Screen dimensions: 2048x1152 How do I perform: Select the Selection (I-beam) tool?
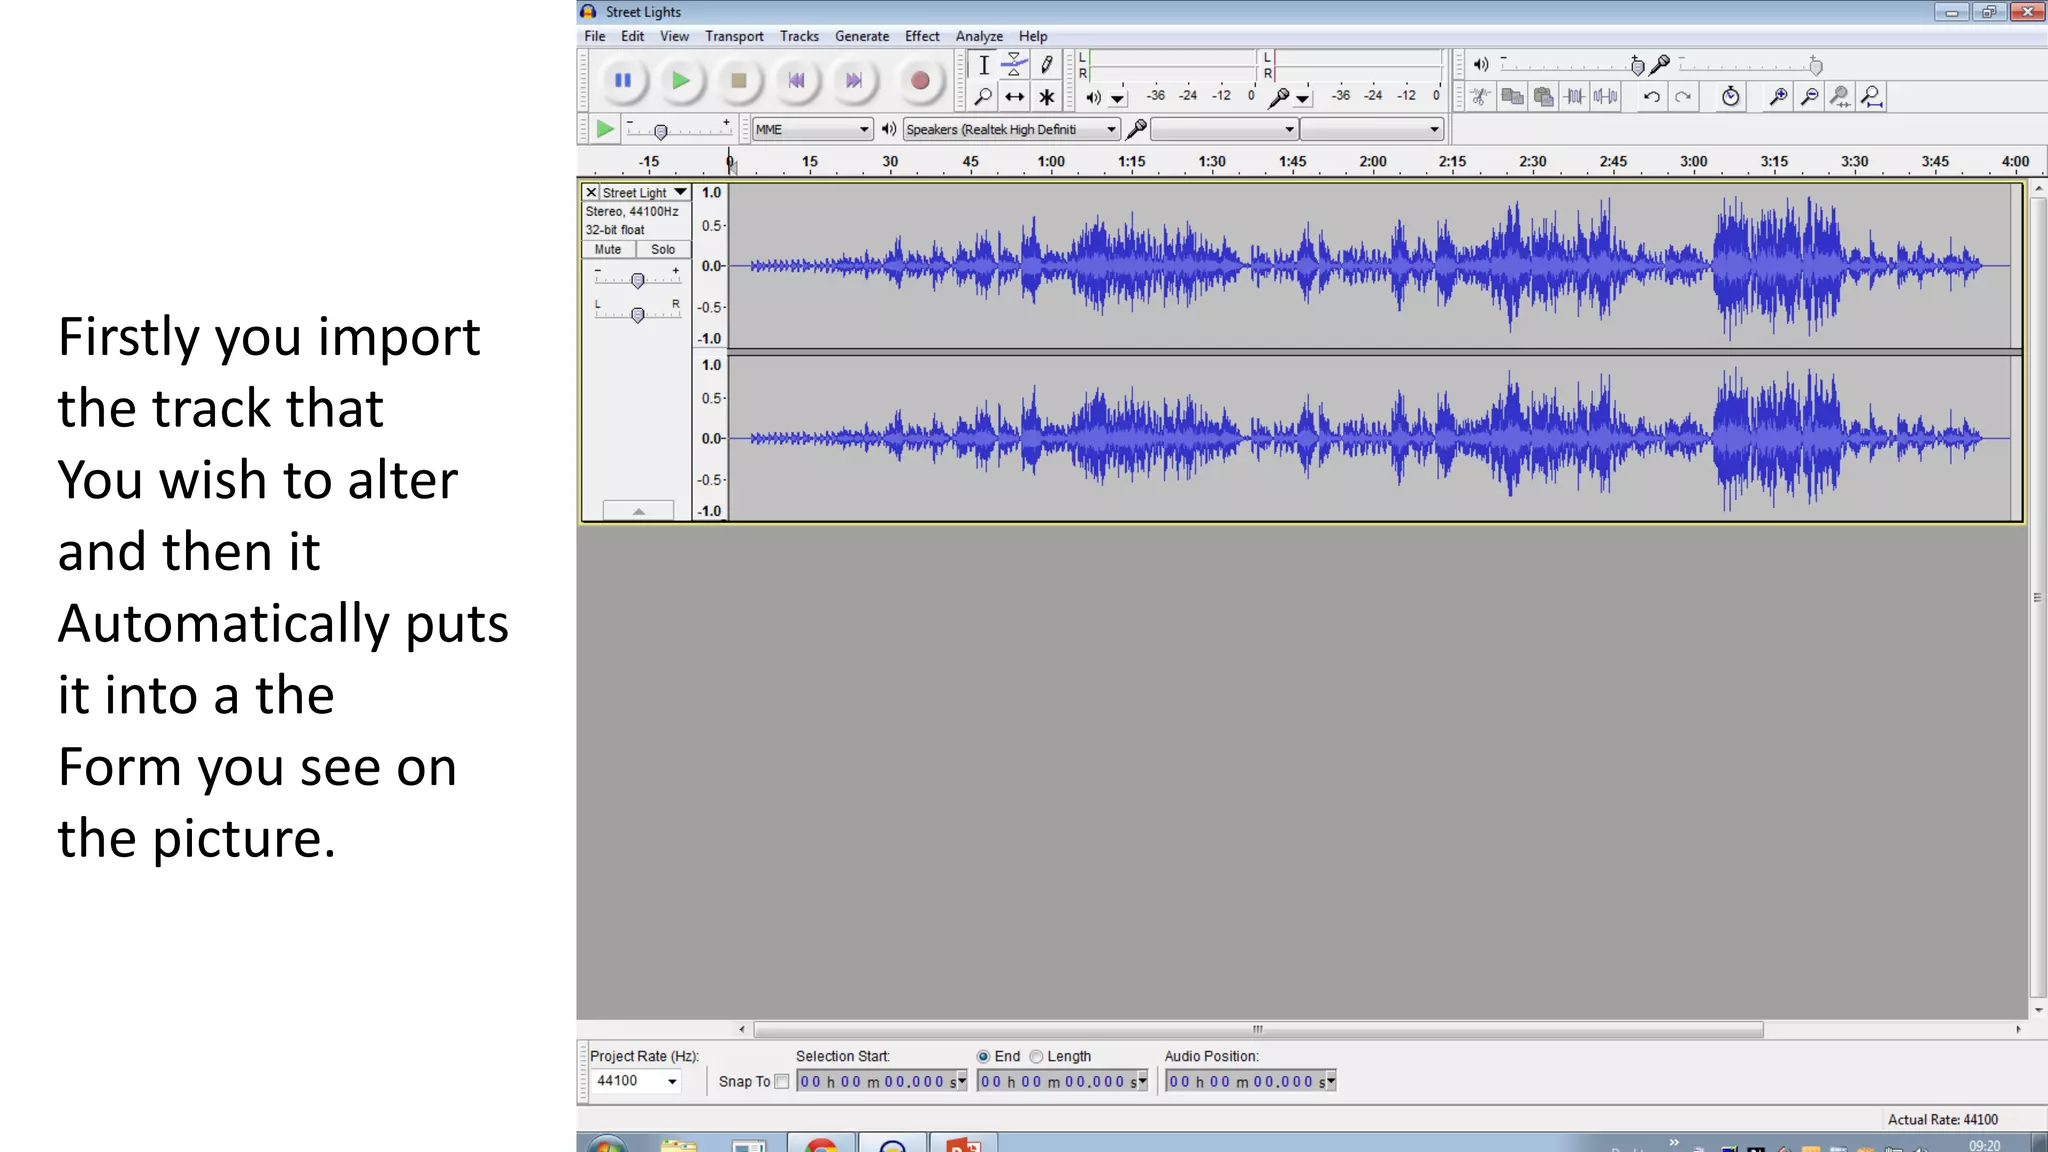pos(984,65)
